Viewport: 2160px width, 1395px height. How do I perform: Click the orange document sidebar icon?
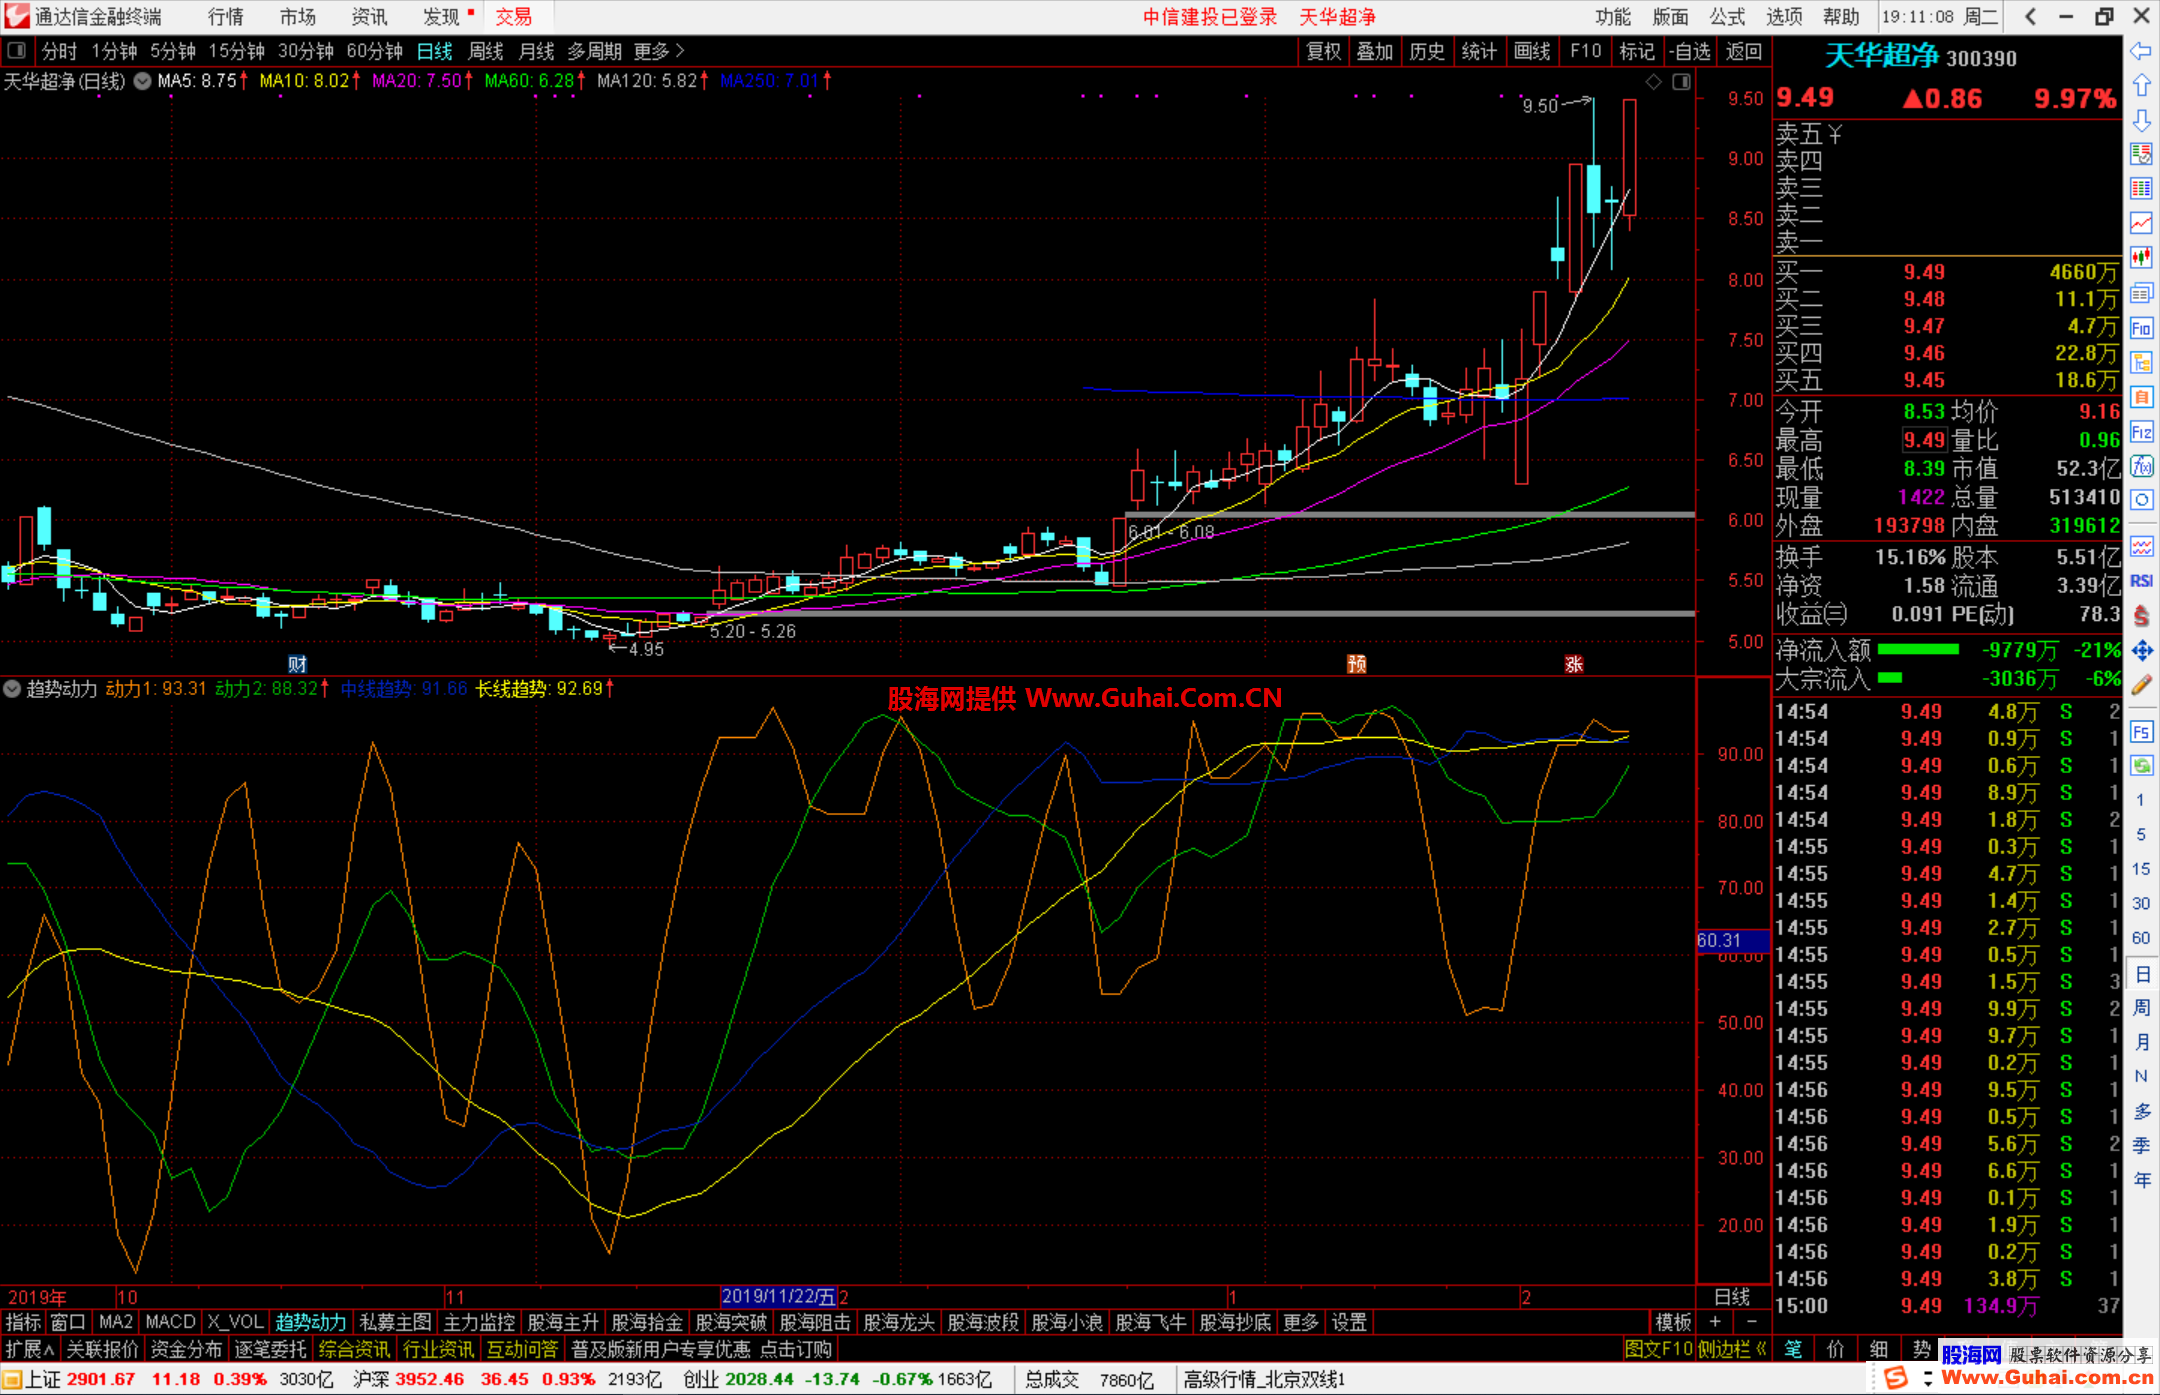point(2141,397)
